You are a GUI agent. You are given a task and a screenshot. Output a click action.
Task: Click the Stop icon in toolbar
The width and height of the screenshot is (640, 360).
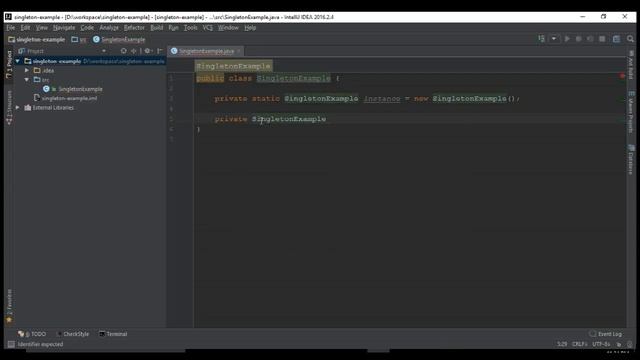[x=602, y=39]
